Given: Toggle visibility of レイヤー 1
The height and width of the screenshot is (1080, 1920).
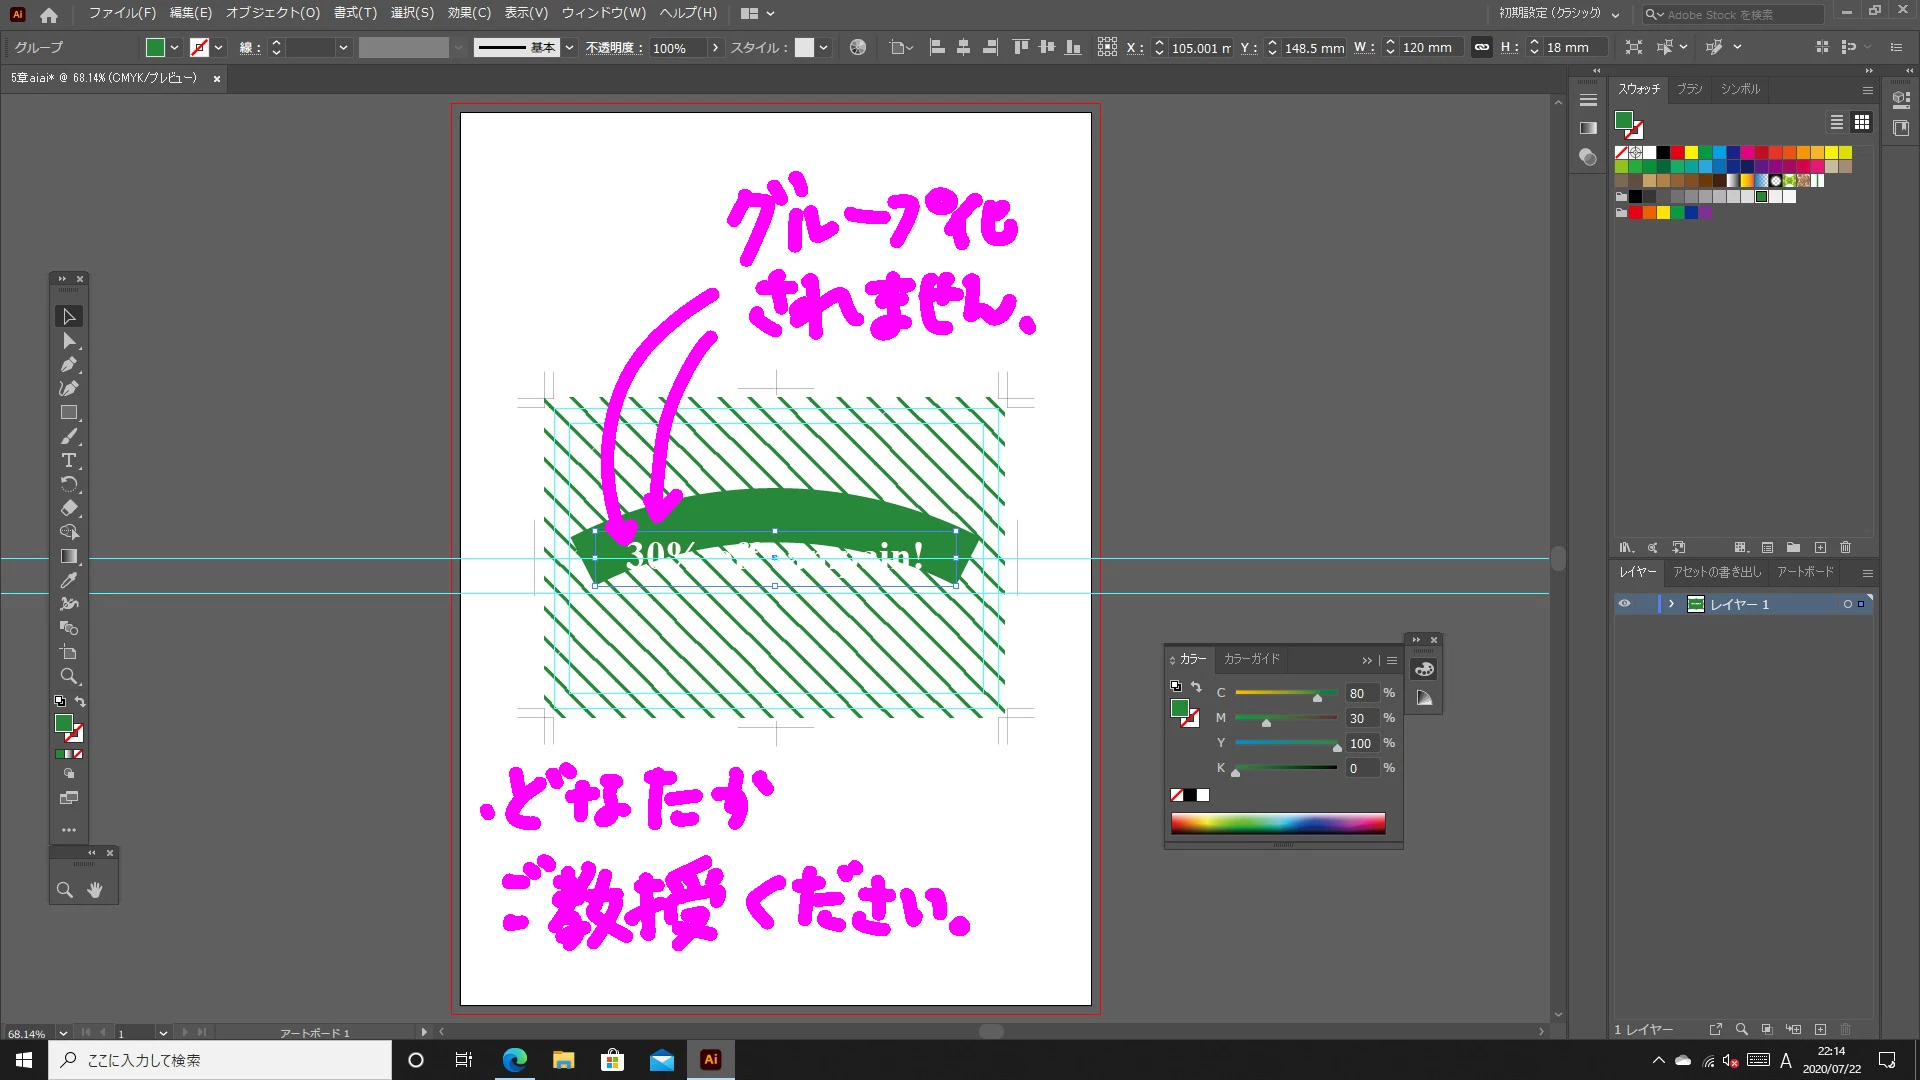Looking at the screenshot, I should coord(1624,604).
